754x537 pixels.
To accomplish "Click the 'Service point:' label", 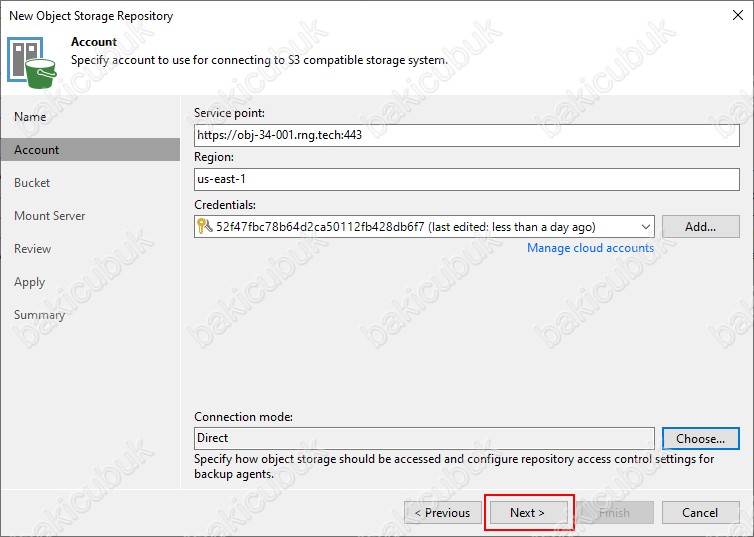I will coord(229,113).
